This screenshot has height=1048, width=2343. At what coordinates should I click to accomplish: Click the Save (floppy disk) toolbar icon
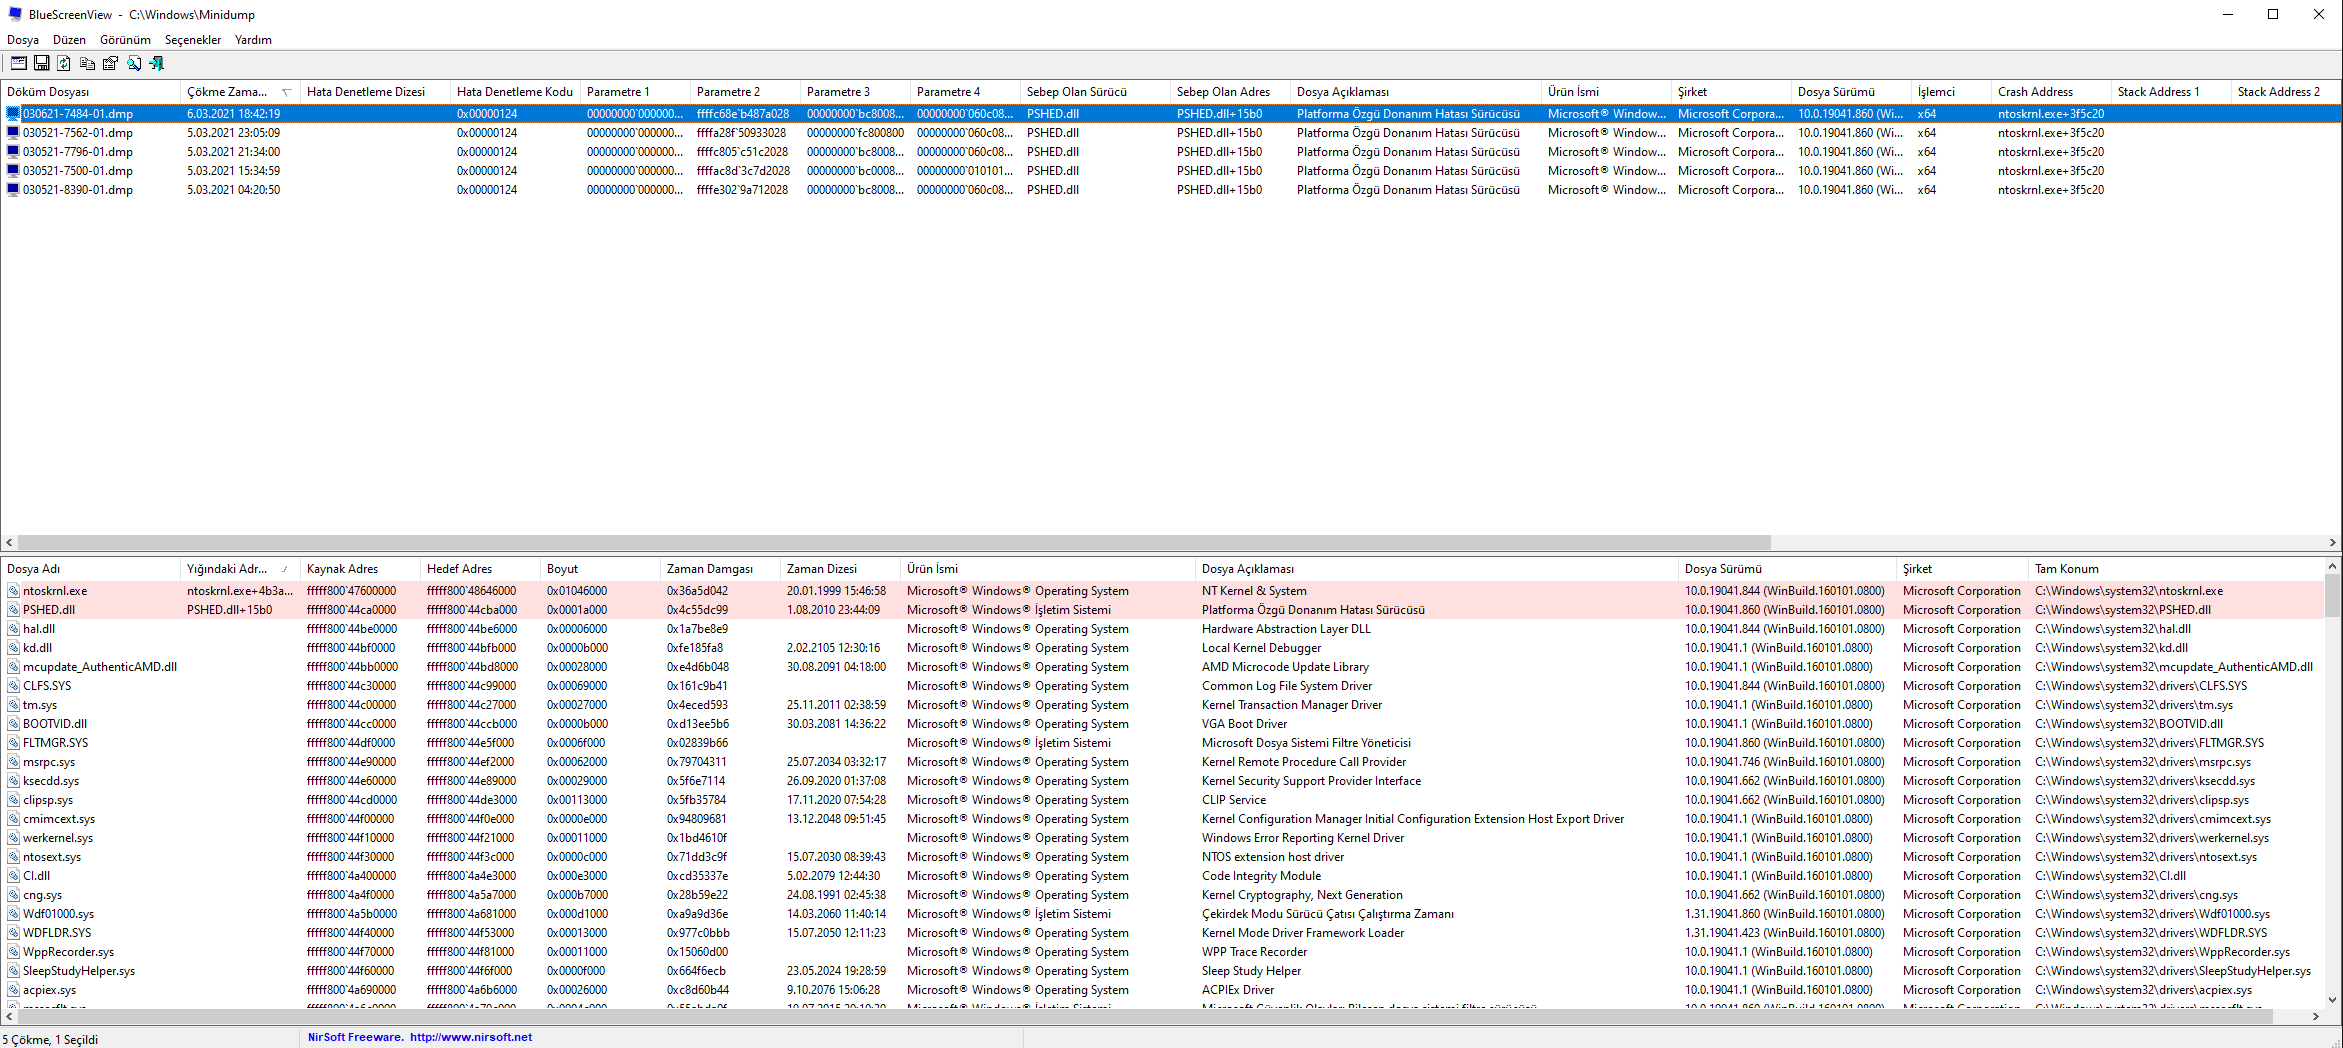pyautogui.click(x=42, y=63)
